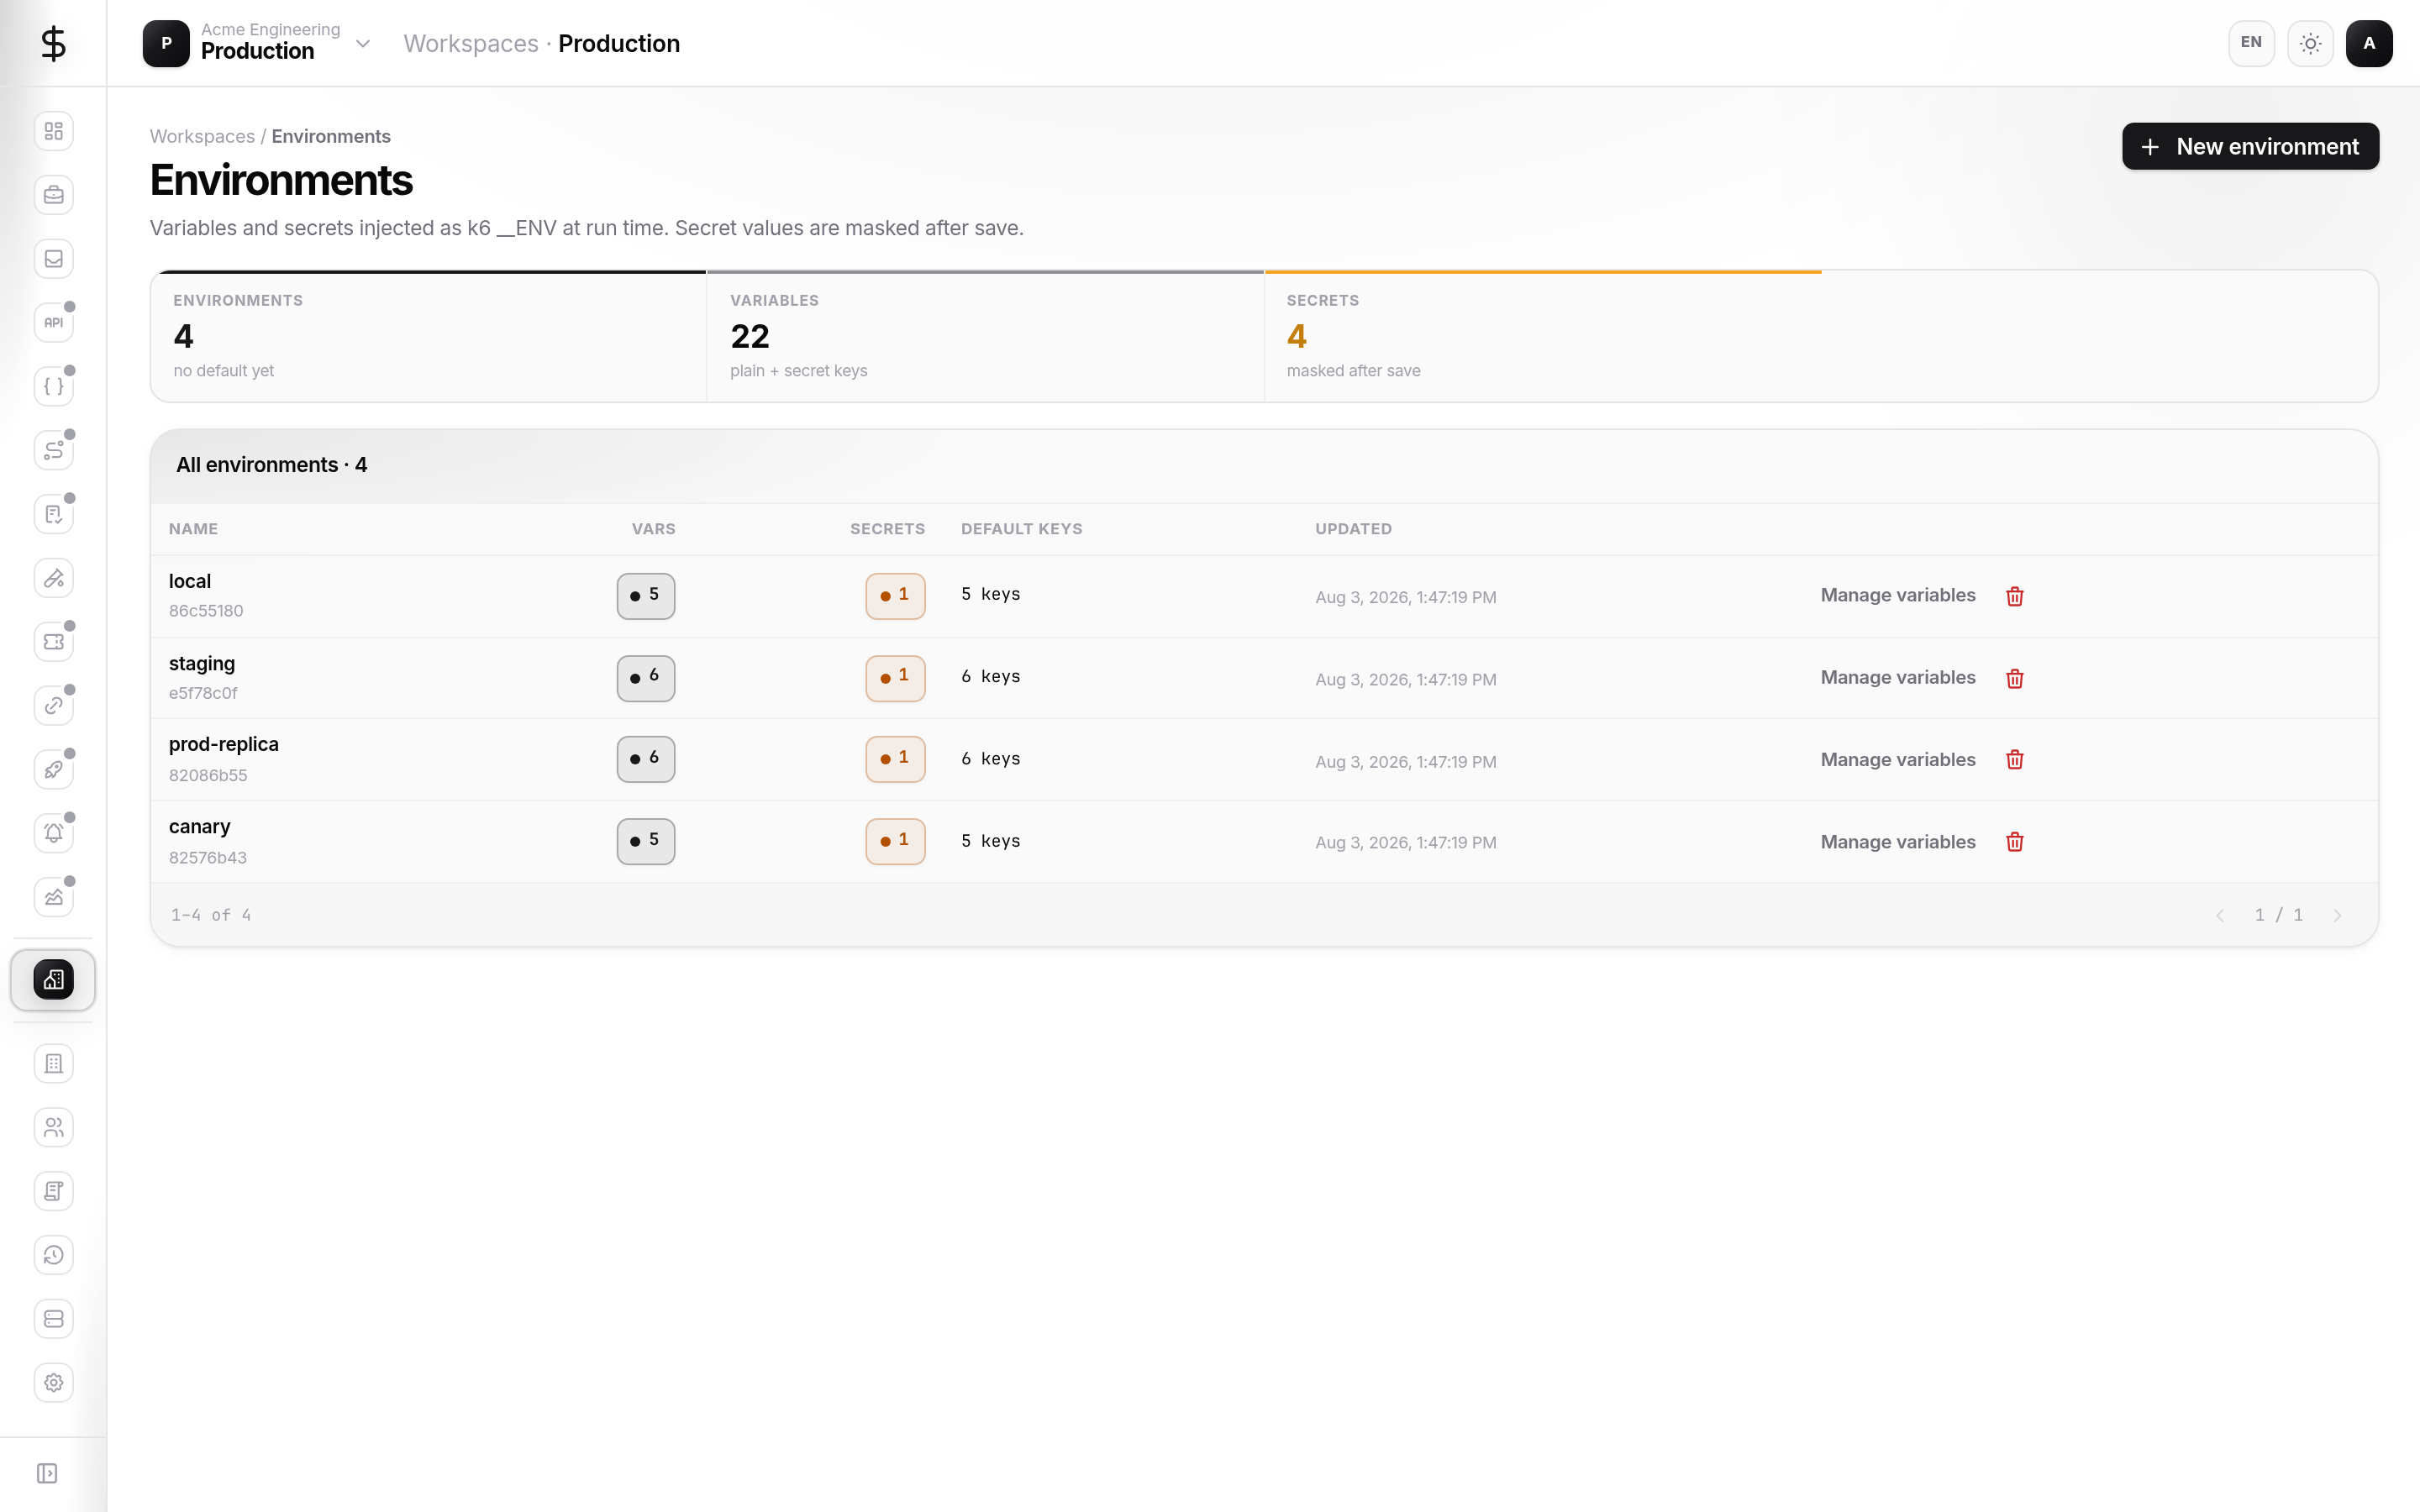Open the test tube icon in sidebar
2420x1512 pixels.
click(54, 578)
